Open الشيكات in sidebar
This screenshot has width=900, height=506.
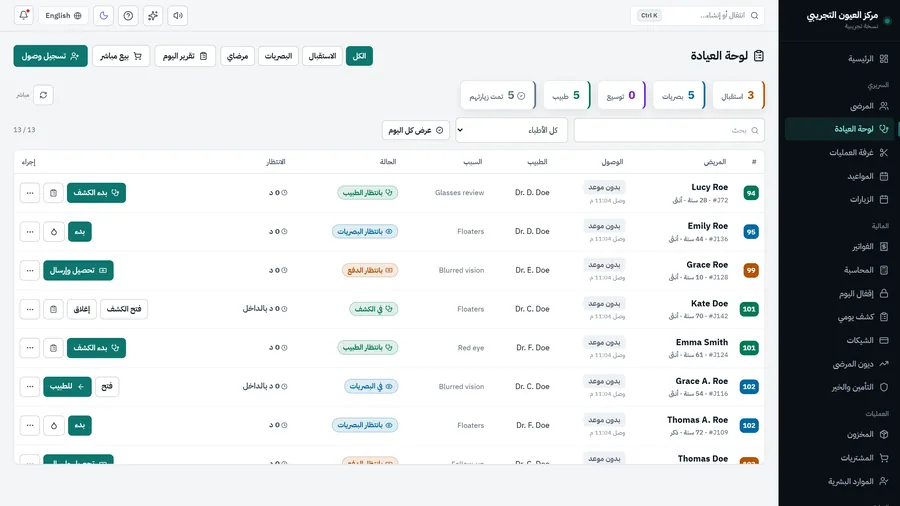(x=840, y=340)
